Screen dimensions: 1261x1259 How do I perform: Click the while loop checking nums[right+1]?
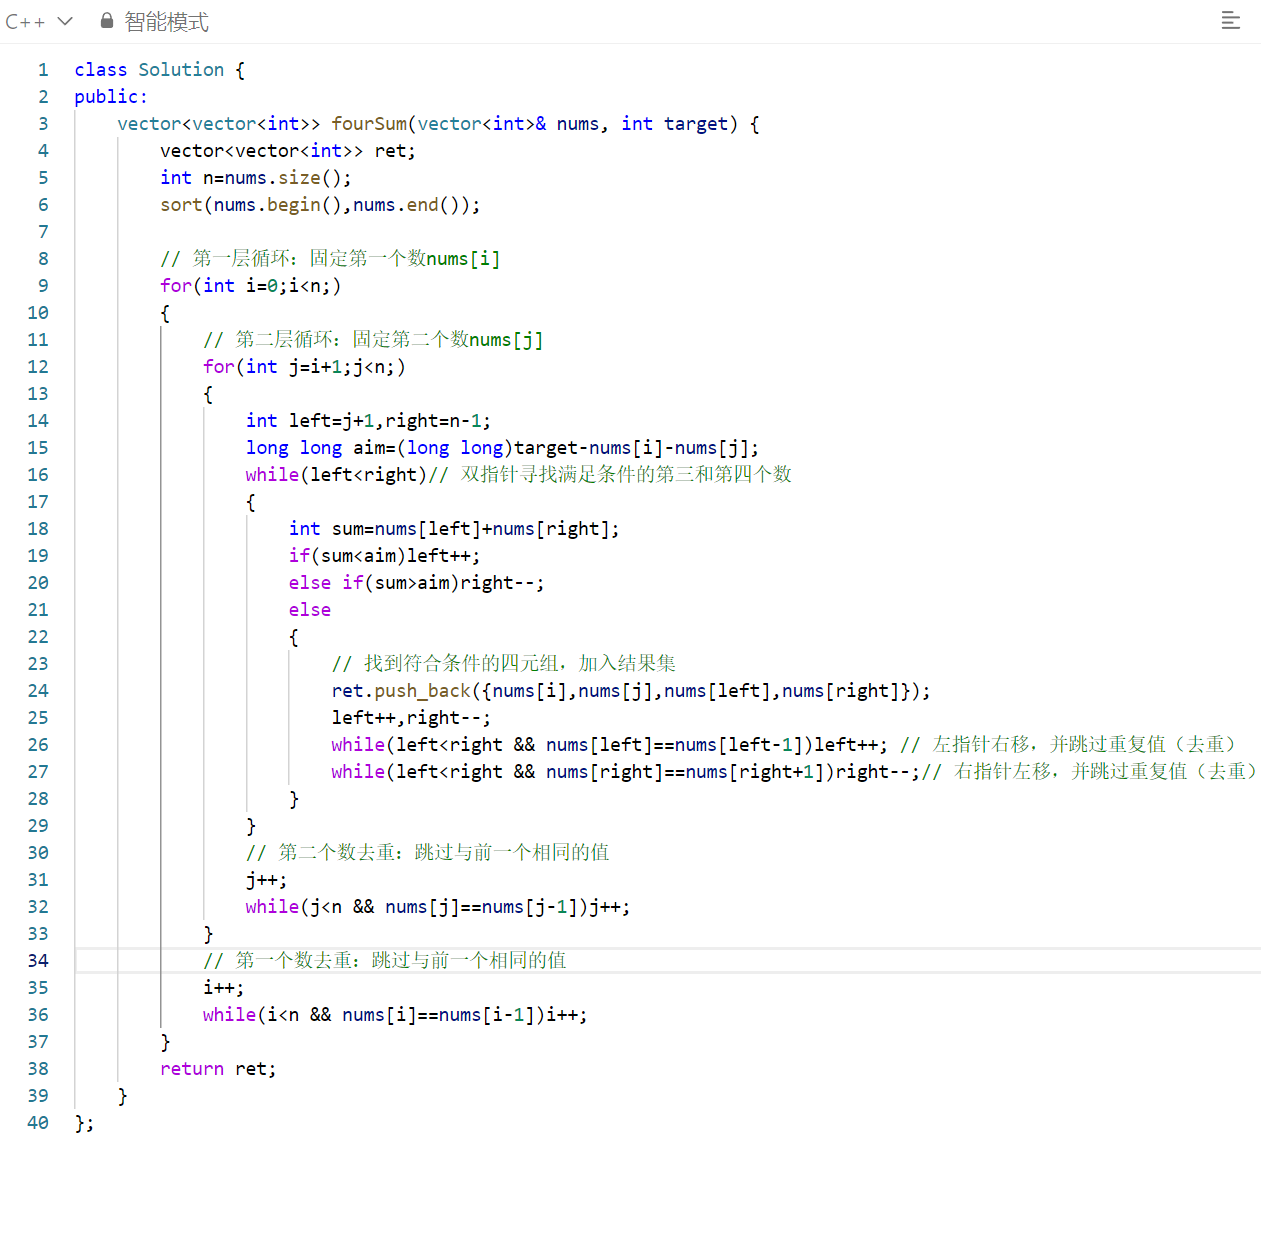(626, 772)
